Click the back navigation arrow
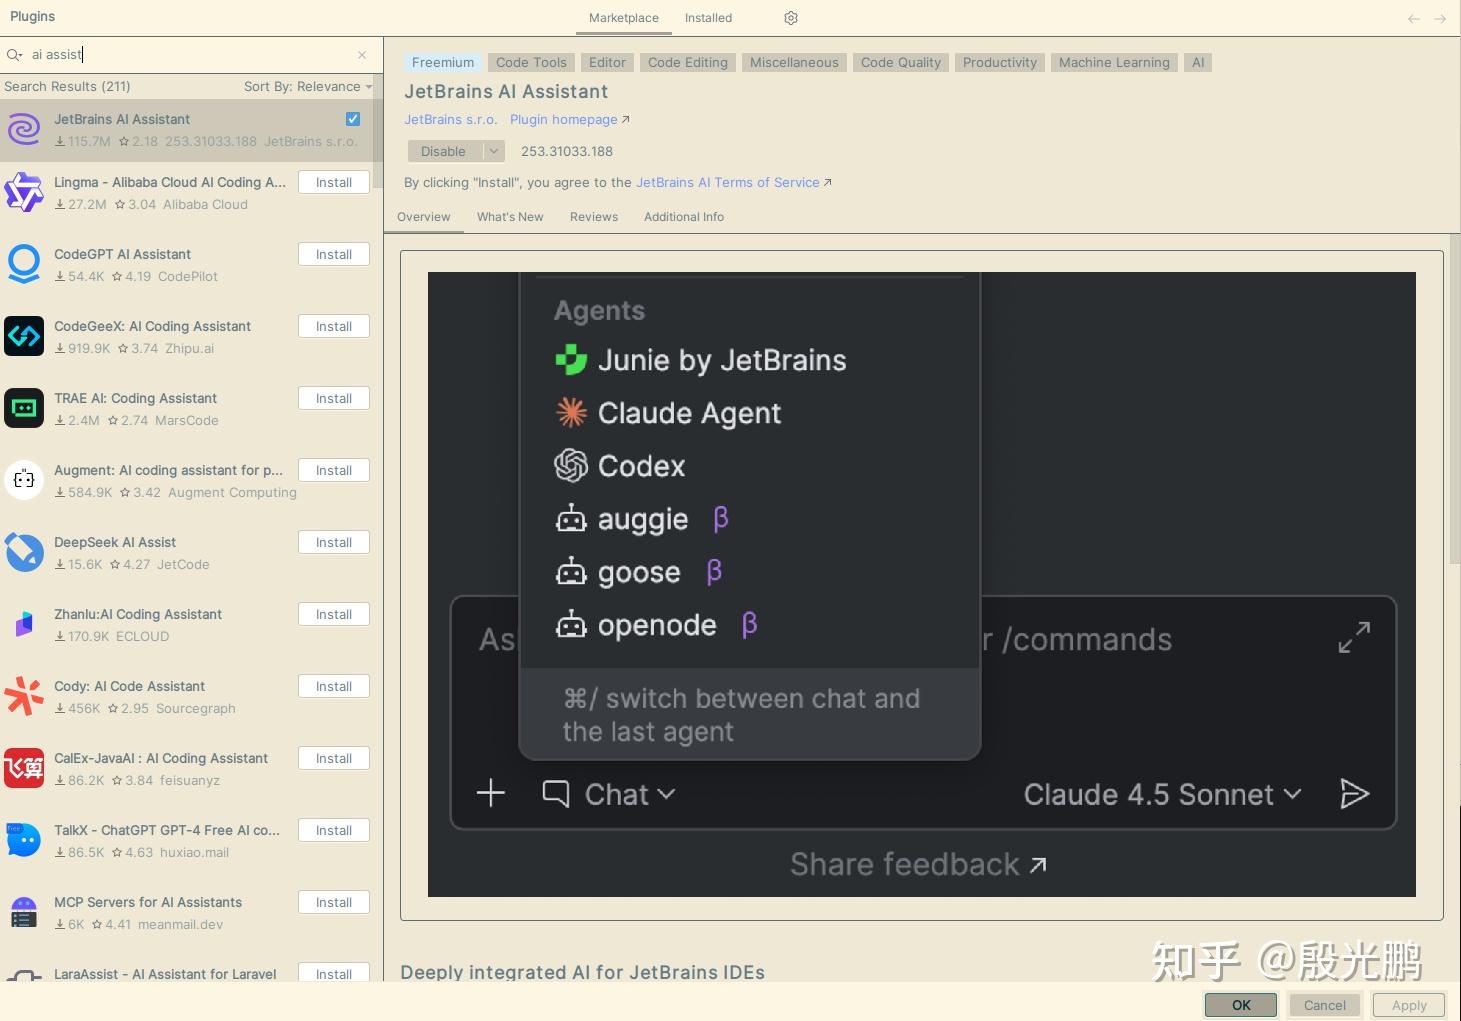This screenshot has width=1461, height=1021. [1413, 18]
